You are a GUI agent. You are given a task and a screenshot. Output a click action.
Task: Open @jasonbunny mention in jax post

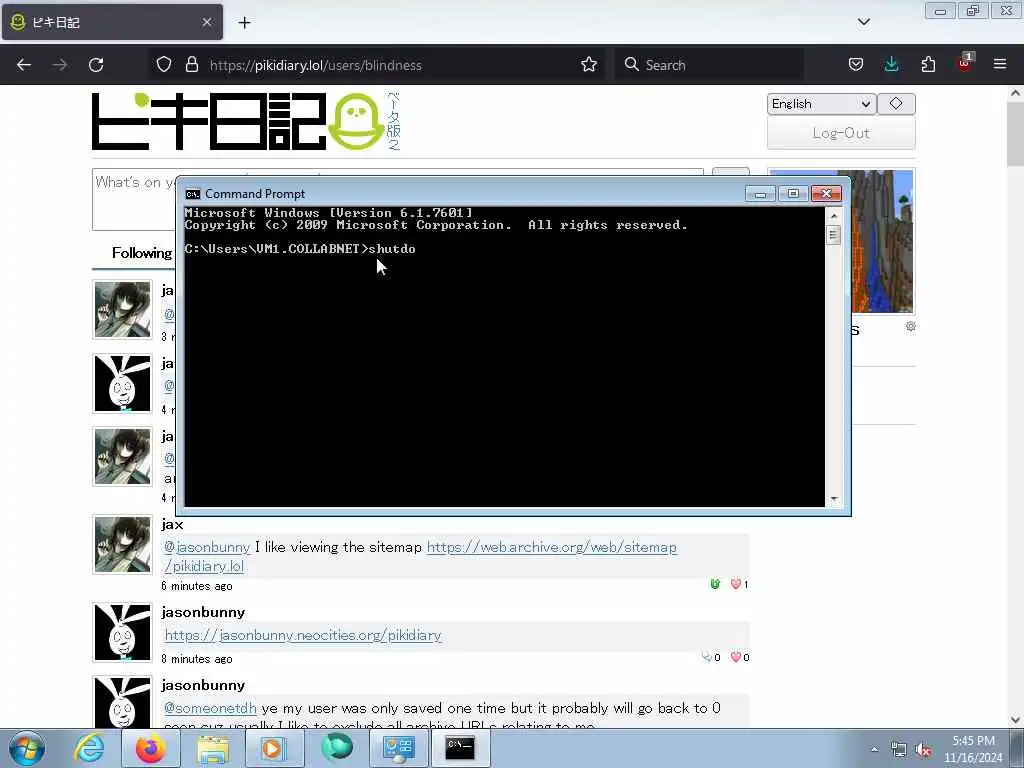pos(207,547)
